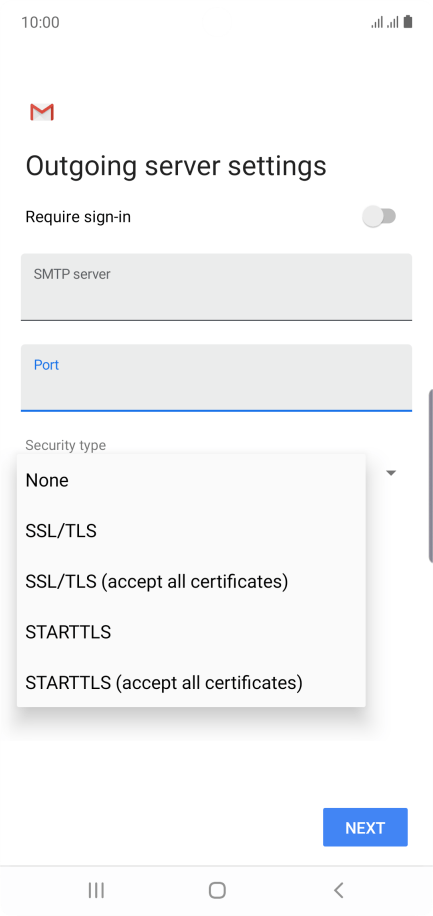The height and width of the screenshot is (916, 433).
Task: Select None as security type
Action: 191,480
